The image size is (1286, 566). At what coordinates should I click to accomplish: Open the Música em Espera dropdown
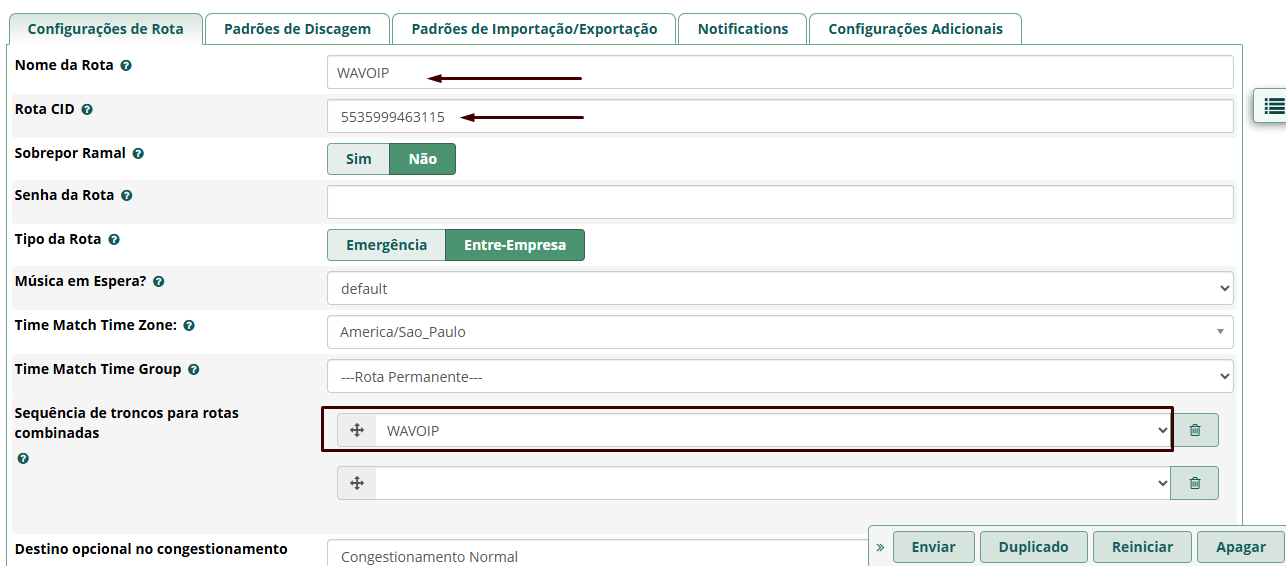[779, 288]
